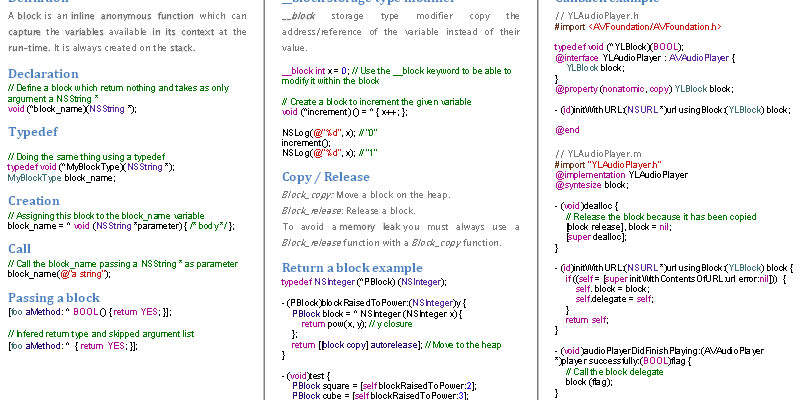This screenshot has height=400, width=800.
Task: Click the line "return self;"
Action: click(x=587, y=320)
